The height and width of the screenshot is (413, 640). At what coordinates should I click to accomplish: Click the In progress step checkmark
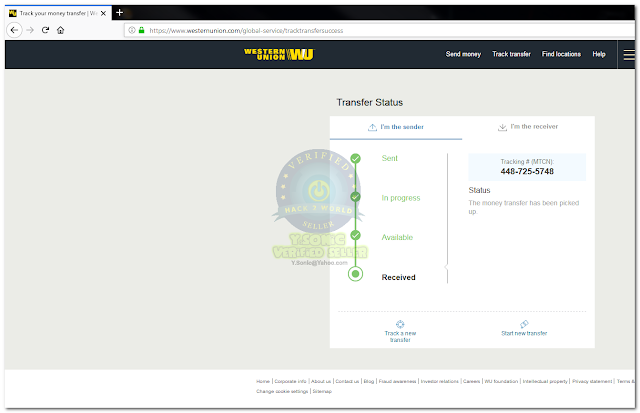coord(356,197)
